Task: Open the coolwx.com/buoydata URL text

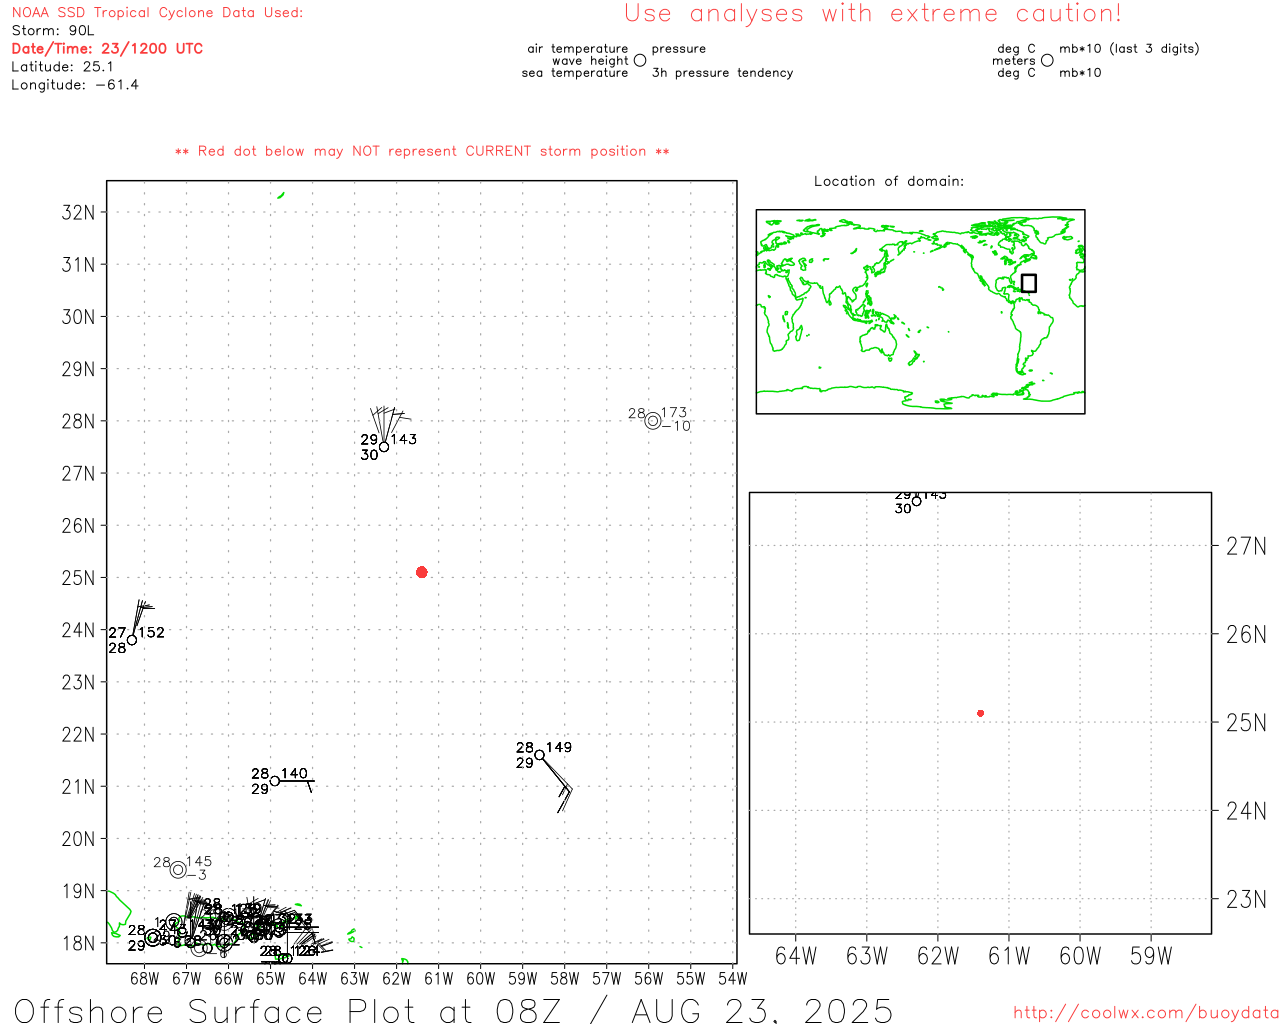Action: [1146, 1013]
